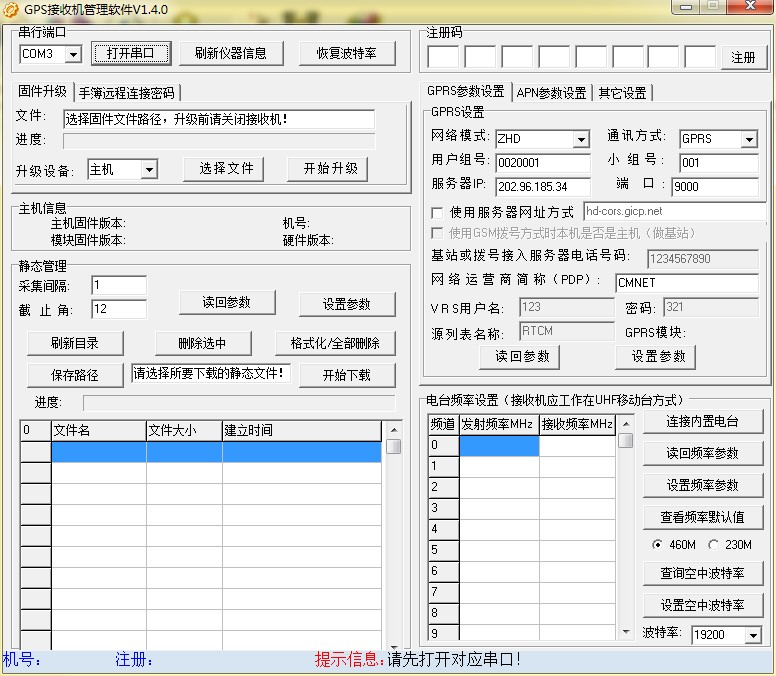Enable 使用服务器网址方式 checkbox
The width and height of the screenshot is (776, 676).
click(437, 213)
